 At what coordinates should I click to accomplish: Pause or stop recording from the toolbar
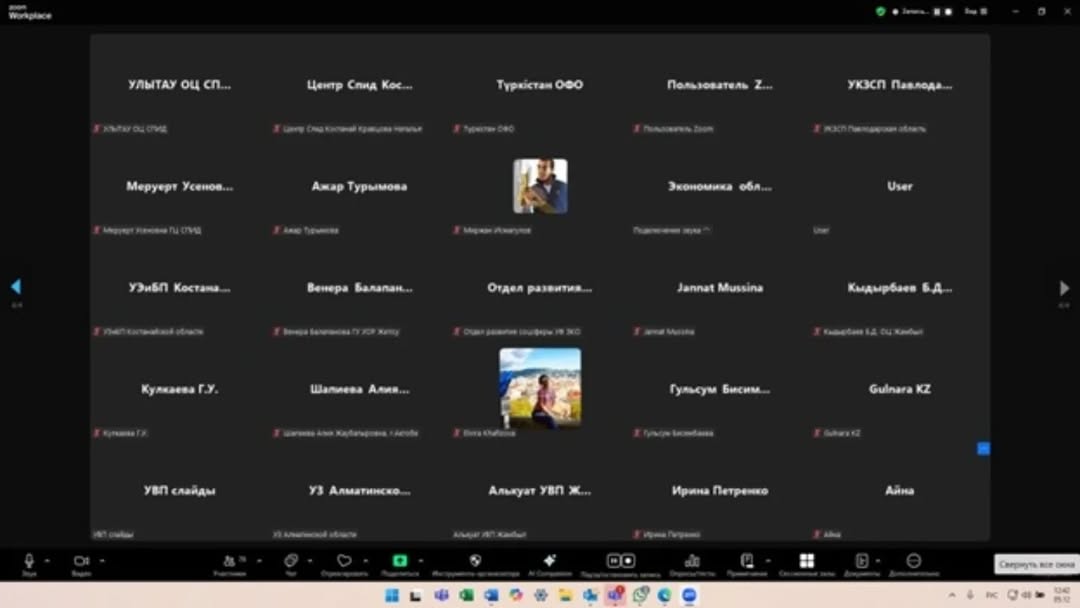coord(620,561)
